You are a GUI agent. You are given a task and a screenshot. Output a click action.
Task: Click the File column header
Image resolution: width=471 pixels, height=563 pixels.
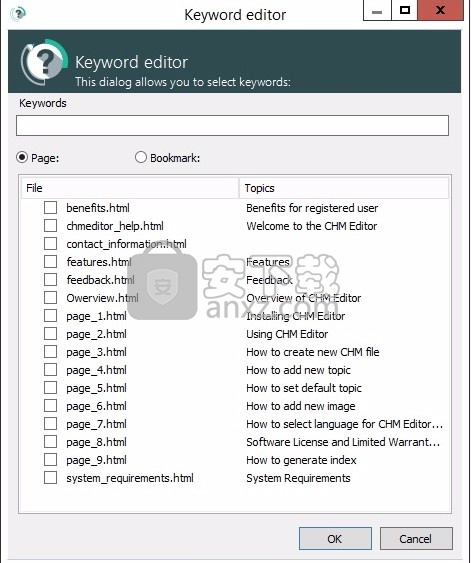[x=130, y=188]
